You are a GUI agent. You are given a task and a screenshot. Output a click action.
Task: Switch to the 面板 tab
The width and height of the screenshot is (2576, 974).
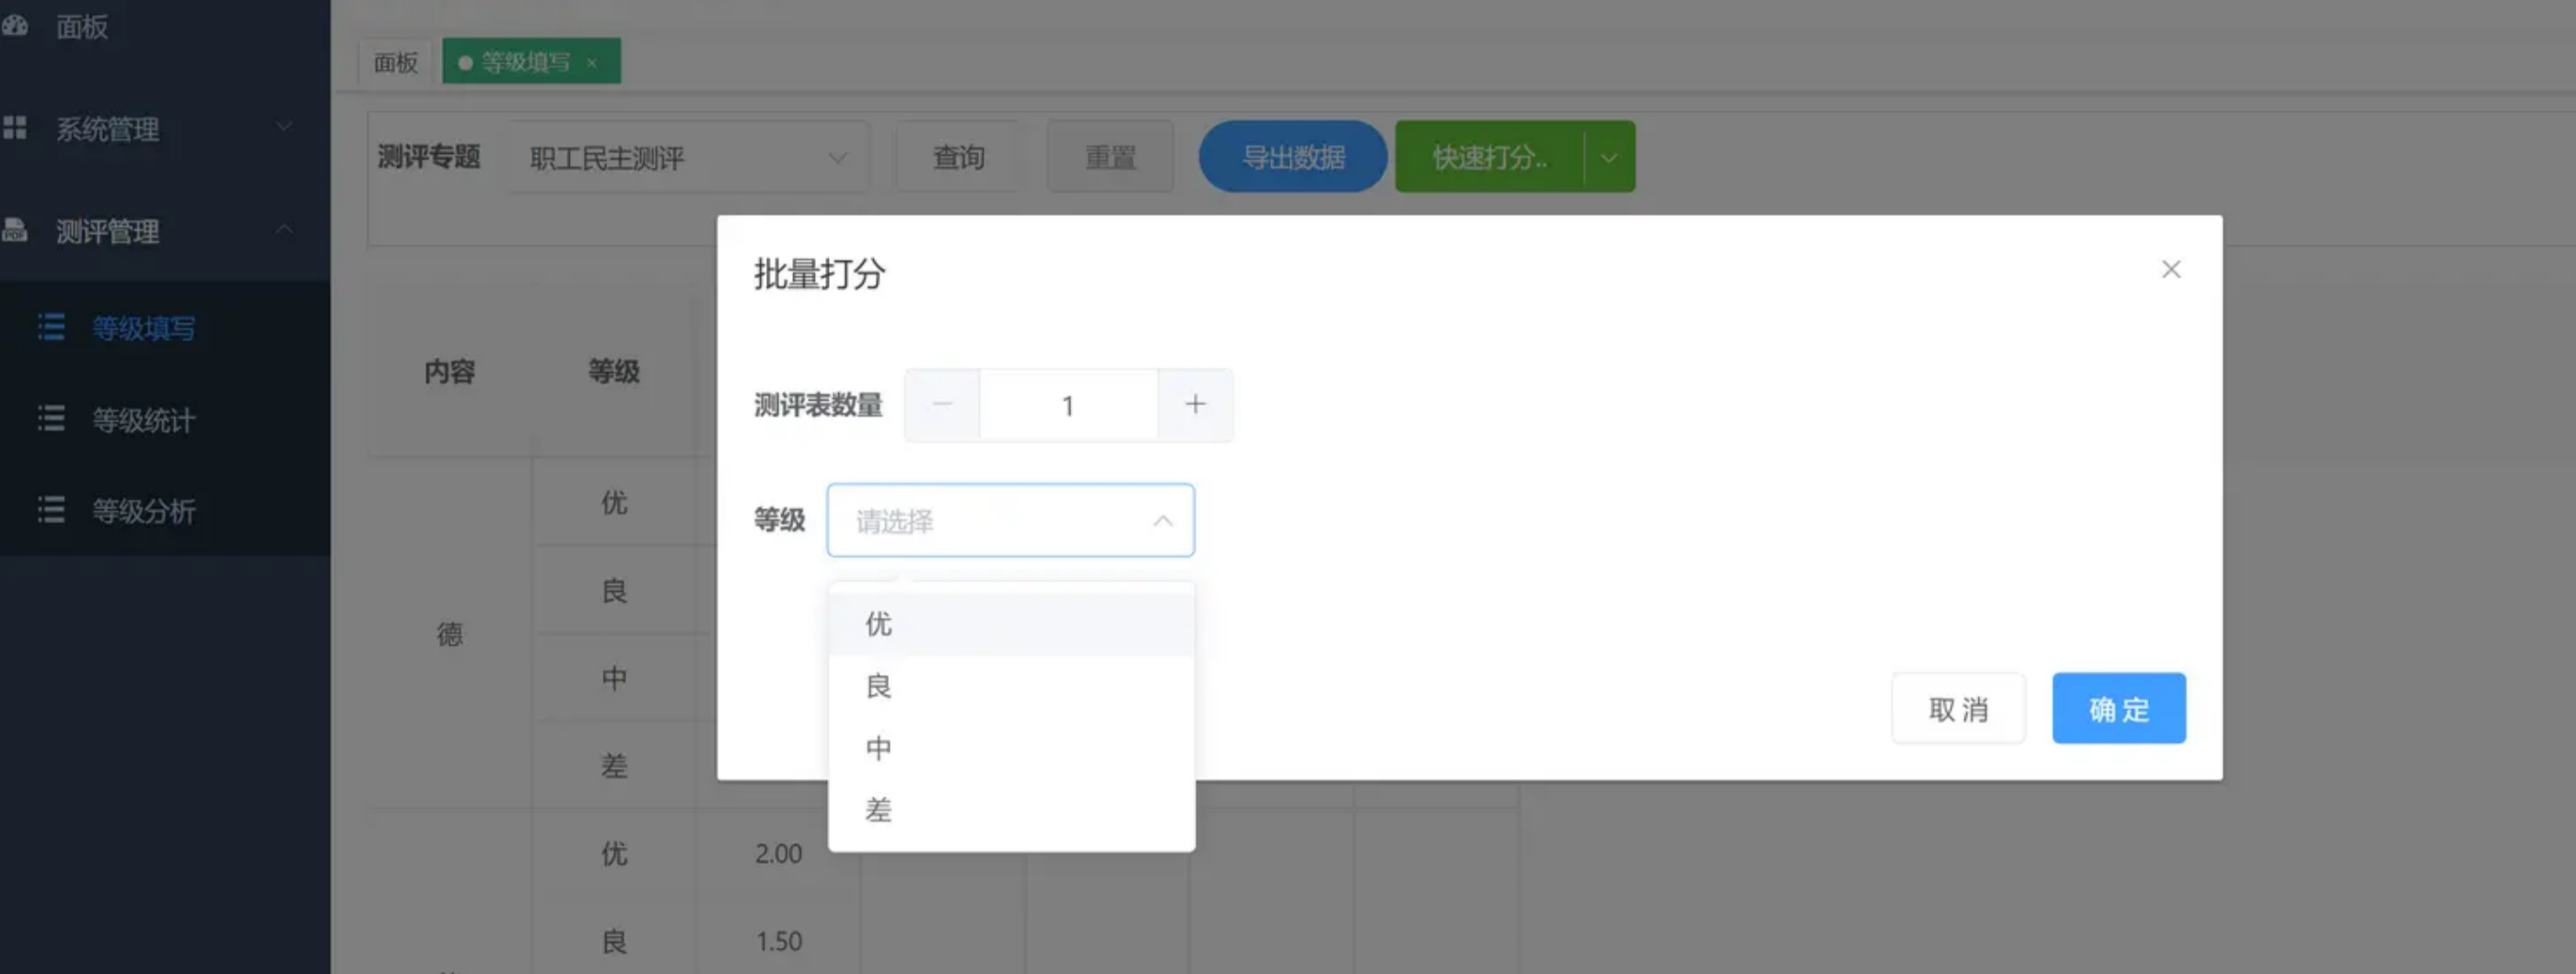click(x=394, y=61)
